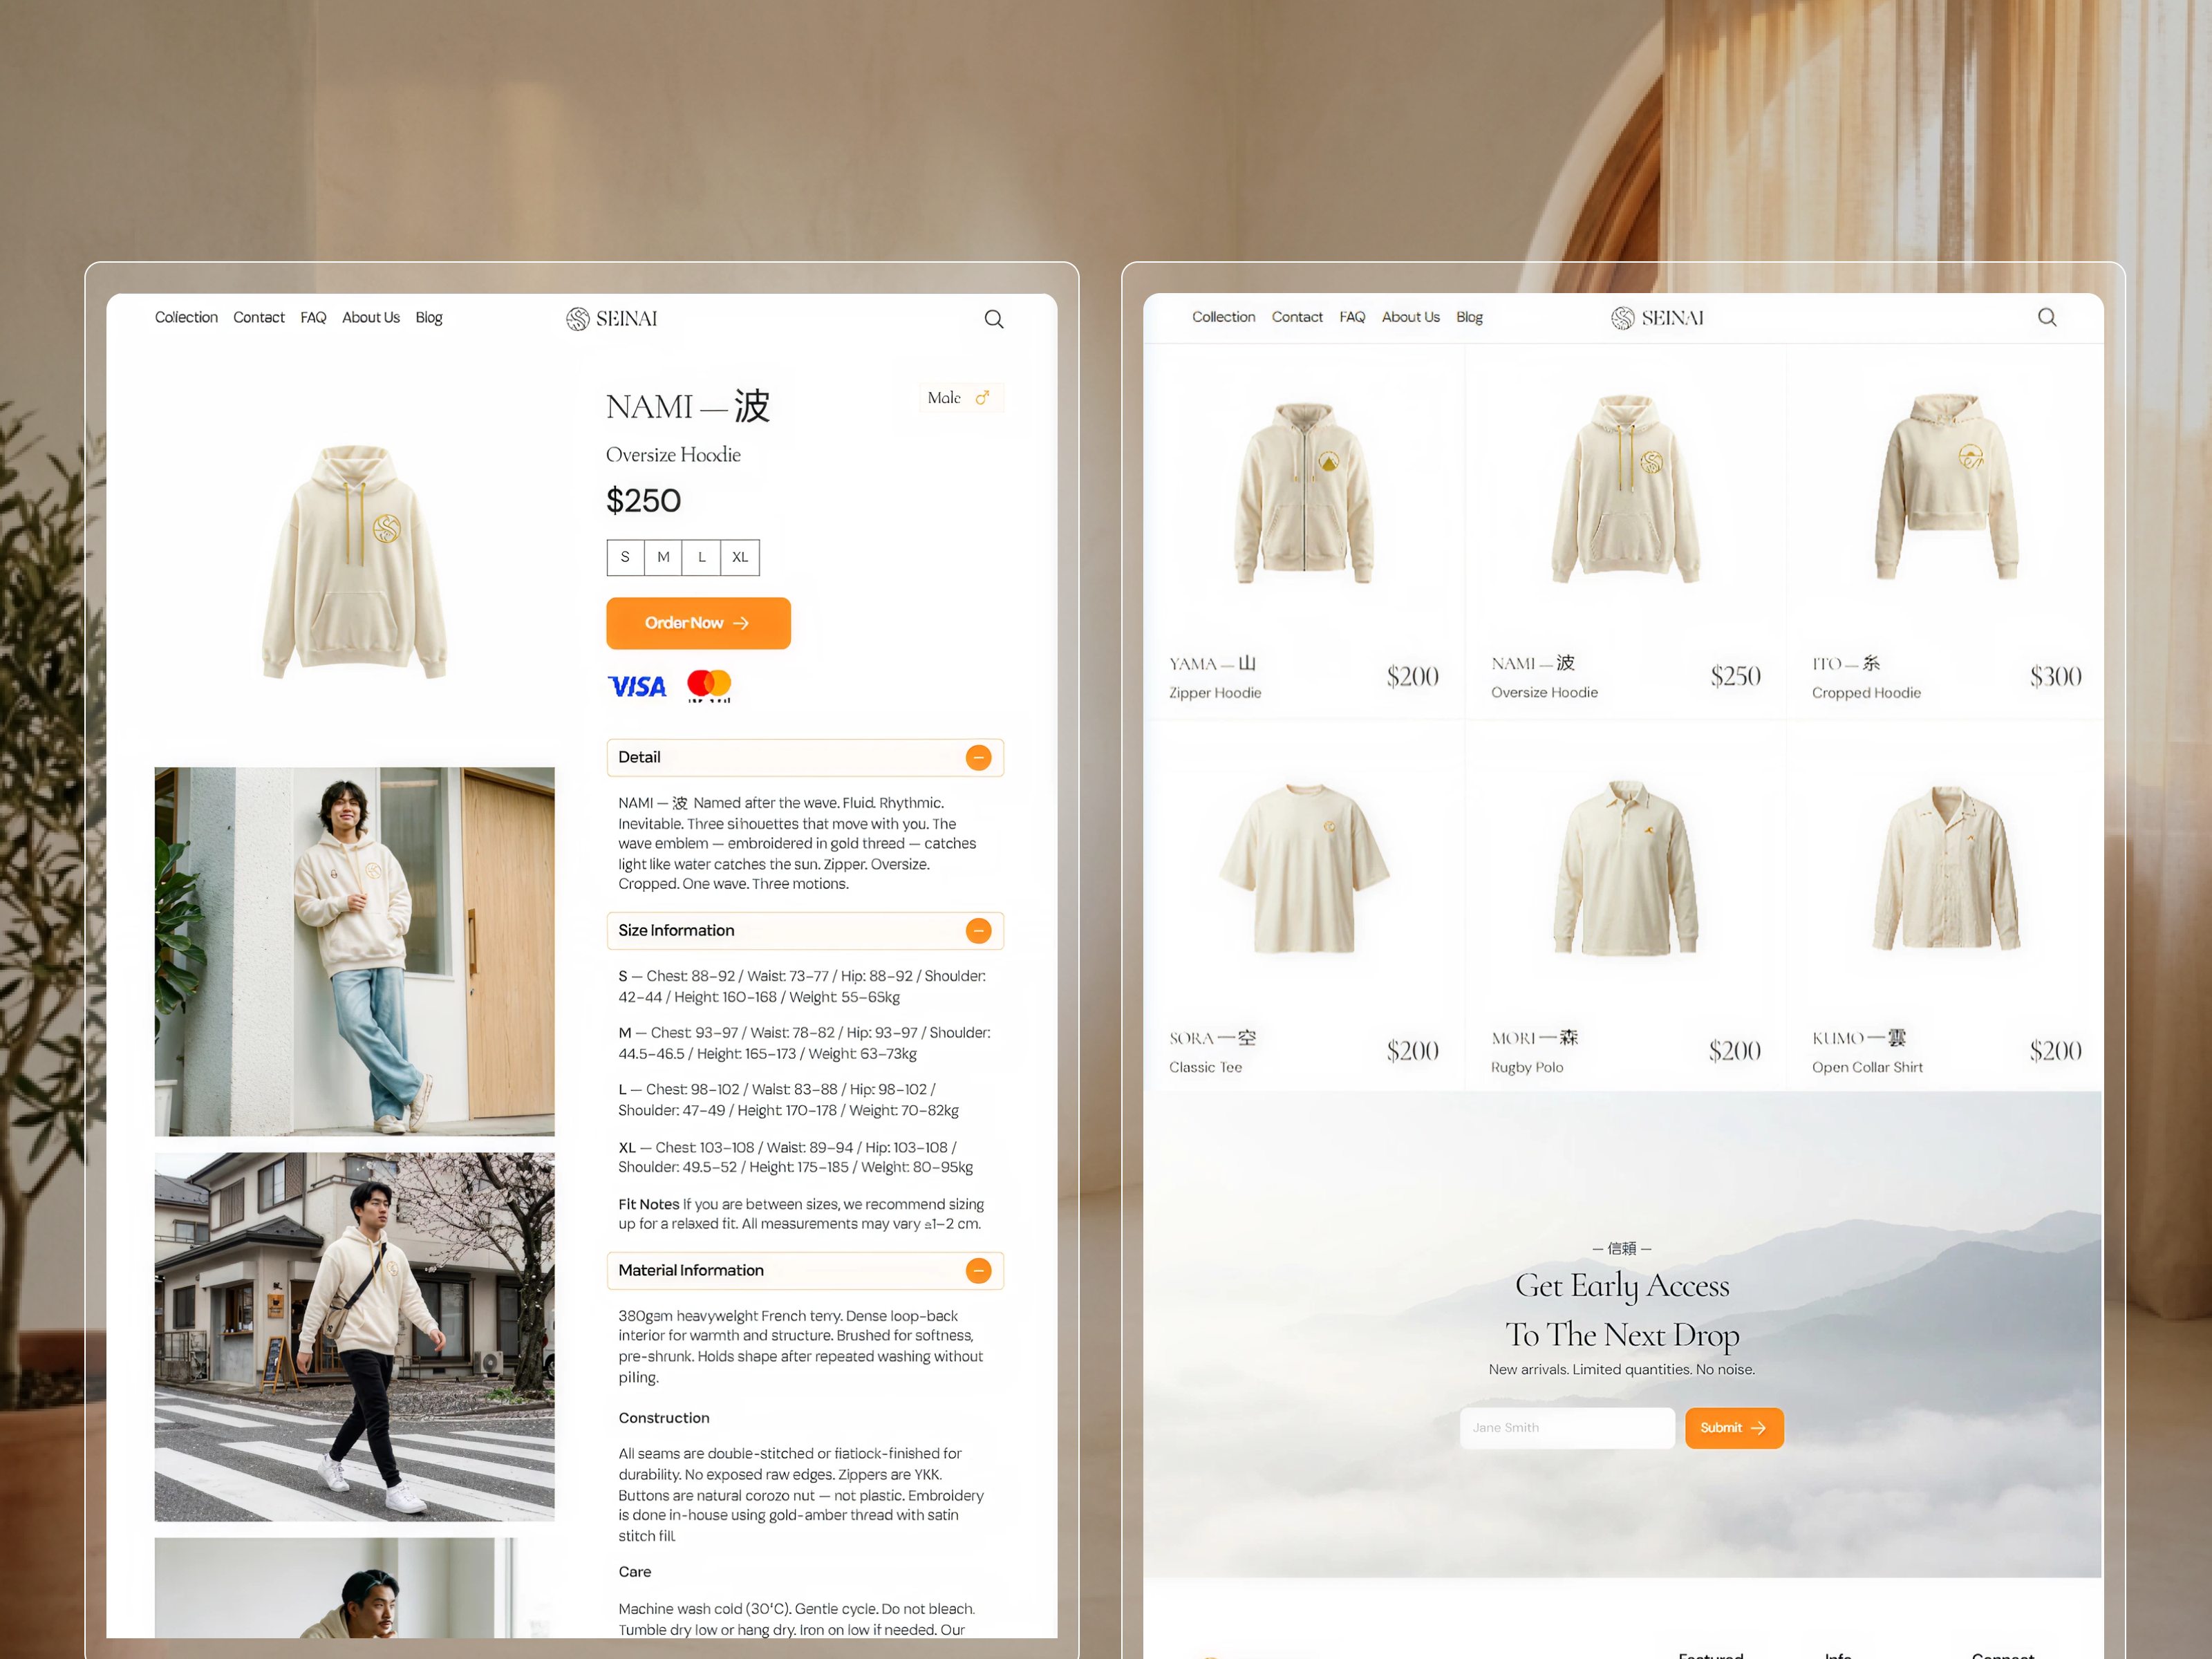Open About Us on the product page
Viewport: 2212px width, 1659px height.
[371, 318]
